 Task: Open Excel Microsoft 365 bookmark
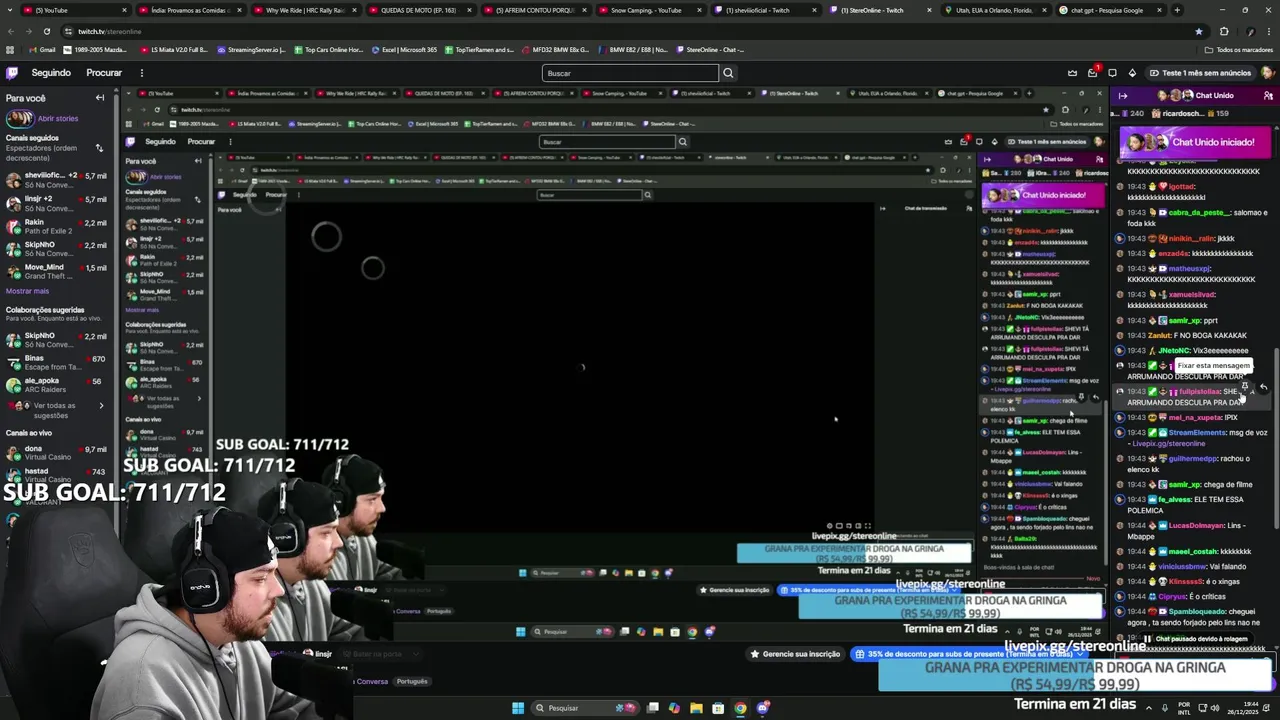[402, 49]
